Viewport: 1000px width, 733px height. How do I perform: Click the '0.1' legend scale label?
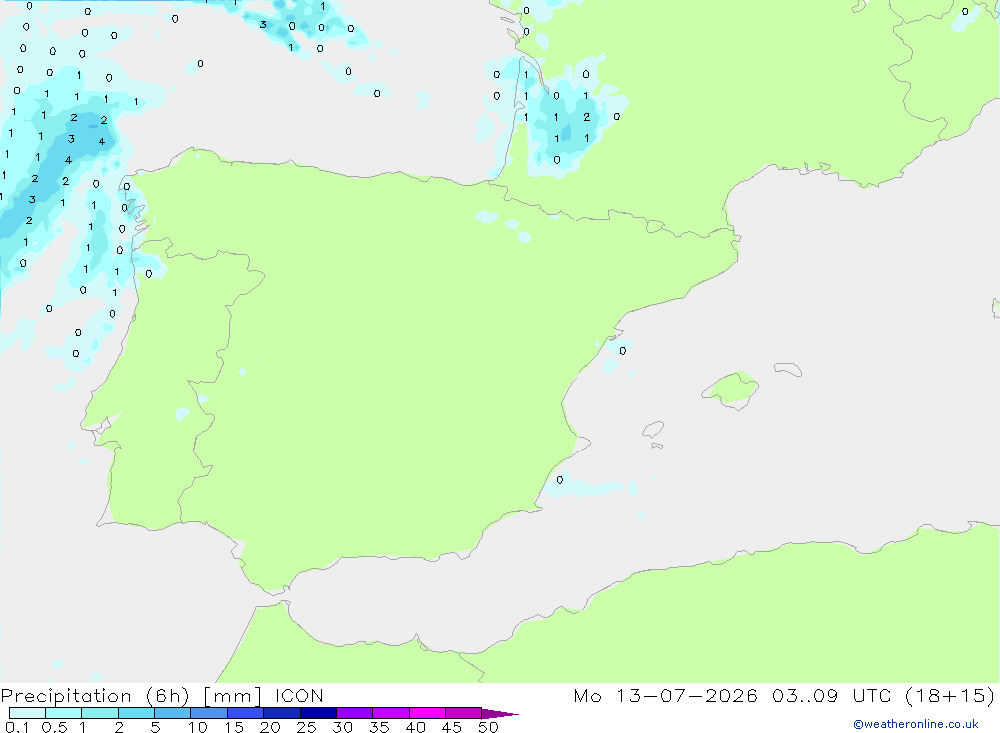[x=17, y=727]
